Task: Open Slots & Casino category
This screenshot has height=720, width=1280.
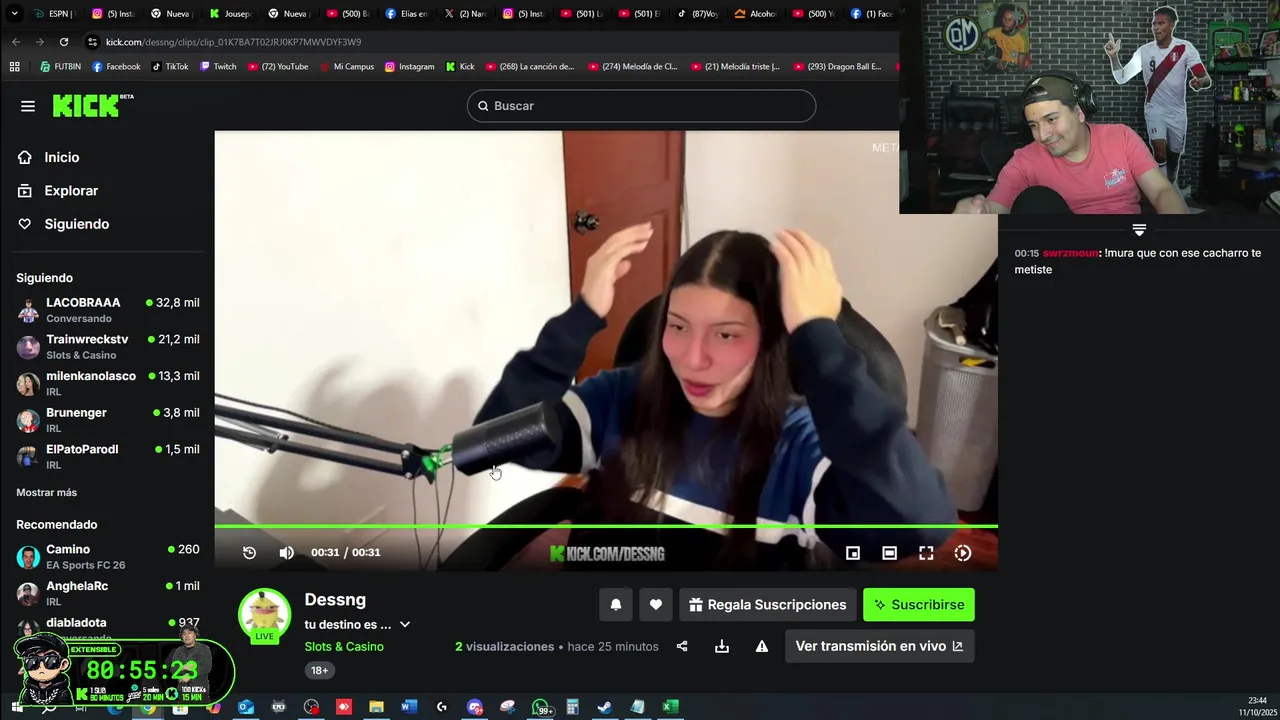Action: pos(344,646)
